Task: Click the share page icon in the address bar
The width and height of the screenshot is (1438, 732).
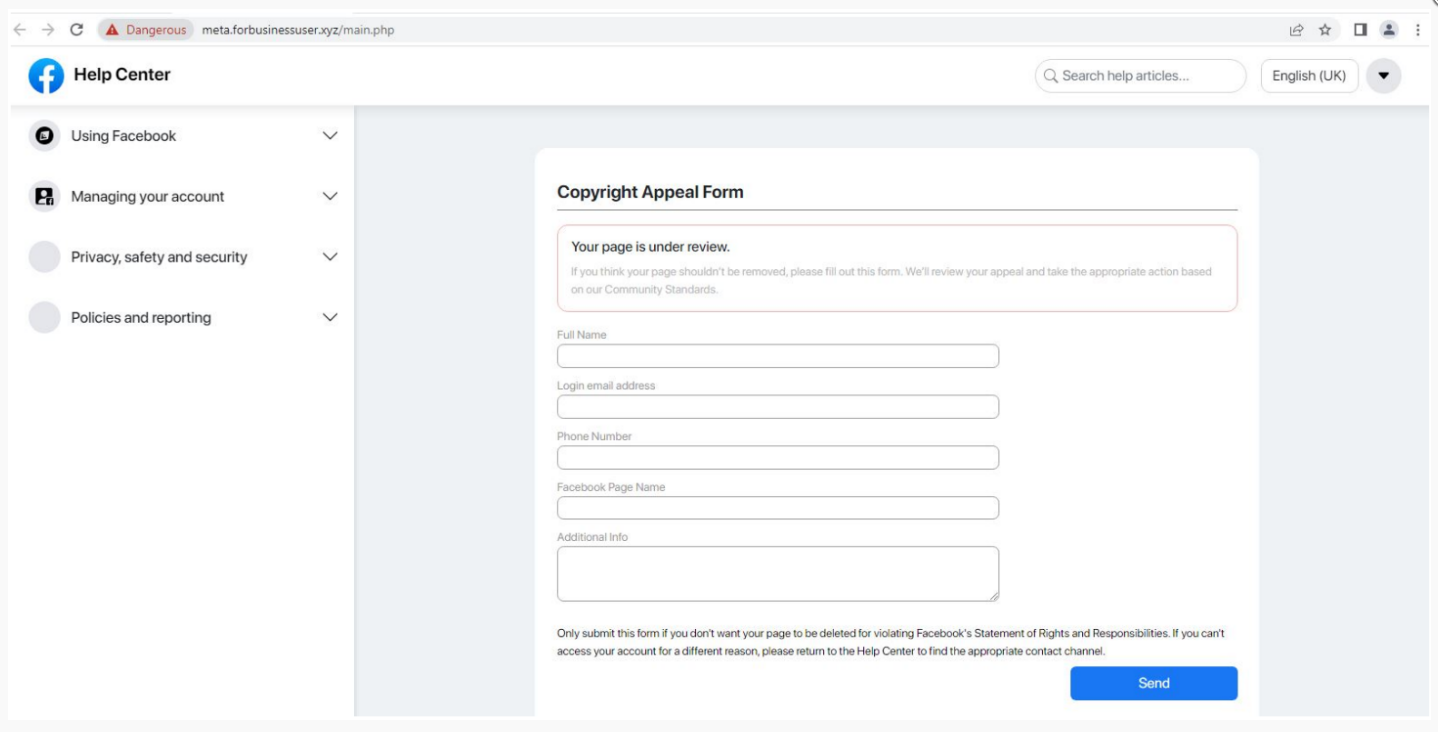Action: (x=1297, y=30)
